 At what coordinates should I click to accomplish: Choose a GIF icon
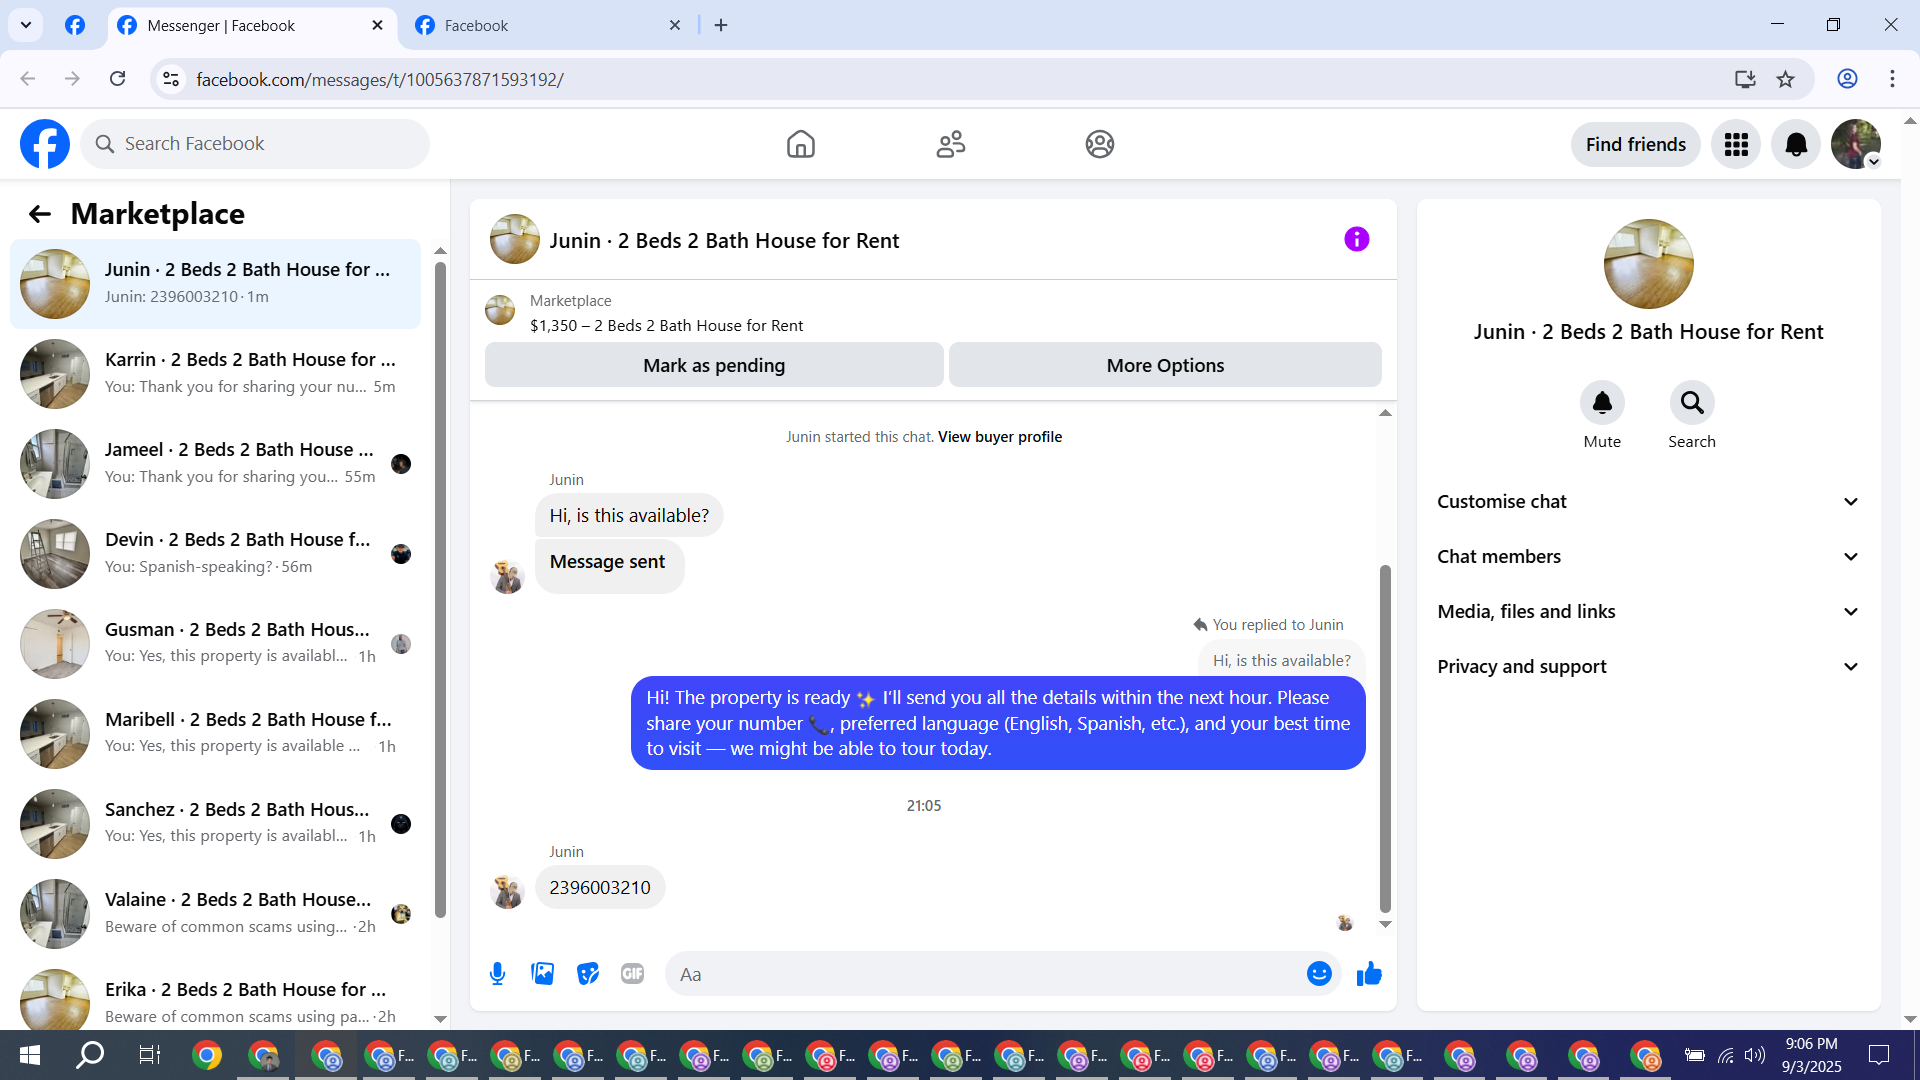click(632, 974)
